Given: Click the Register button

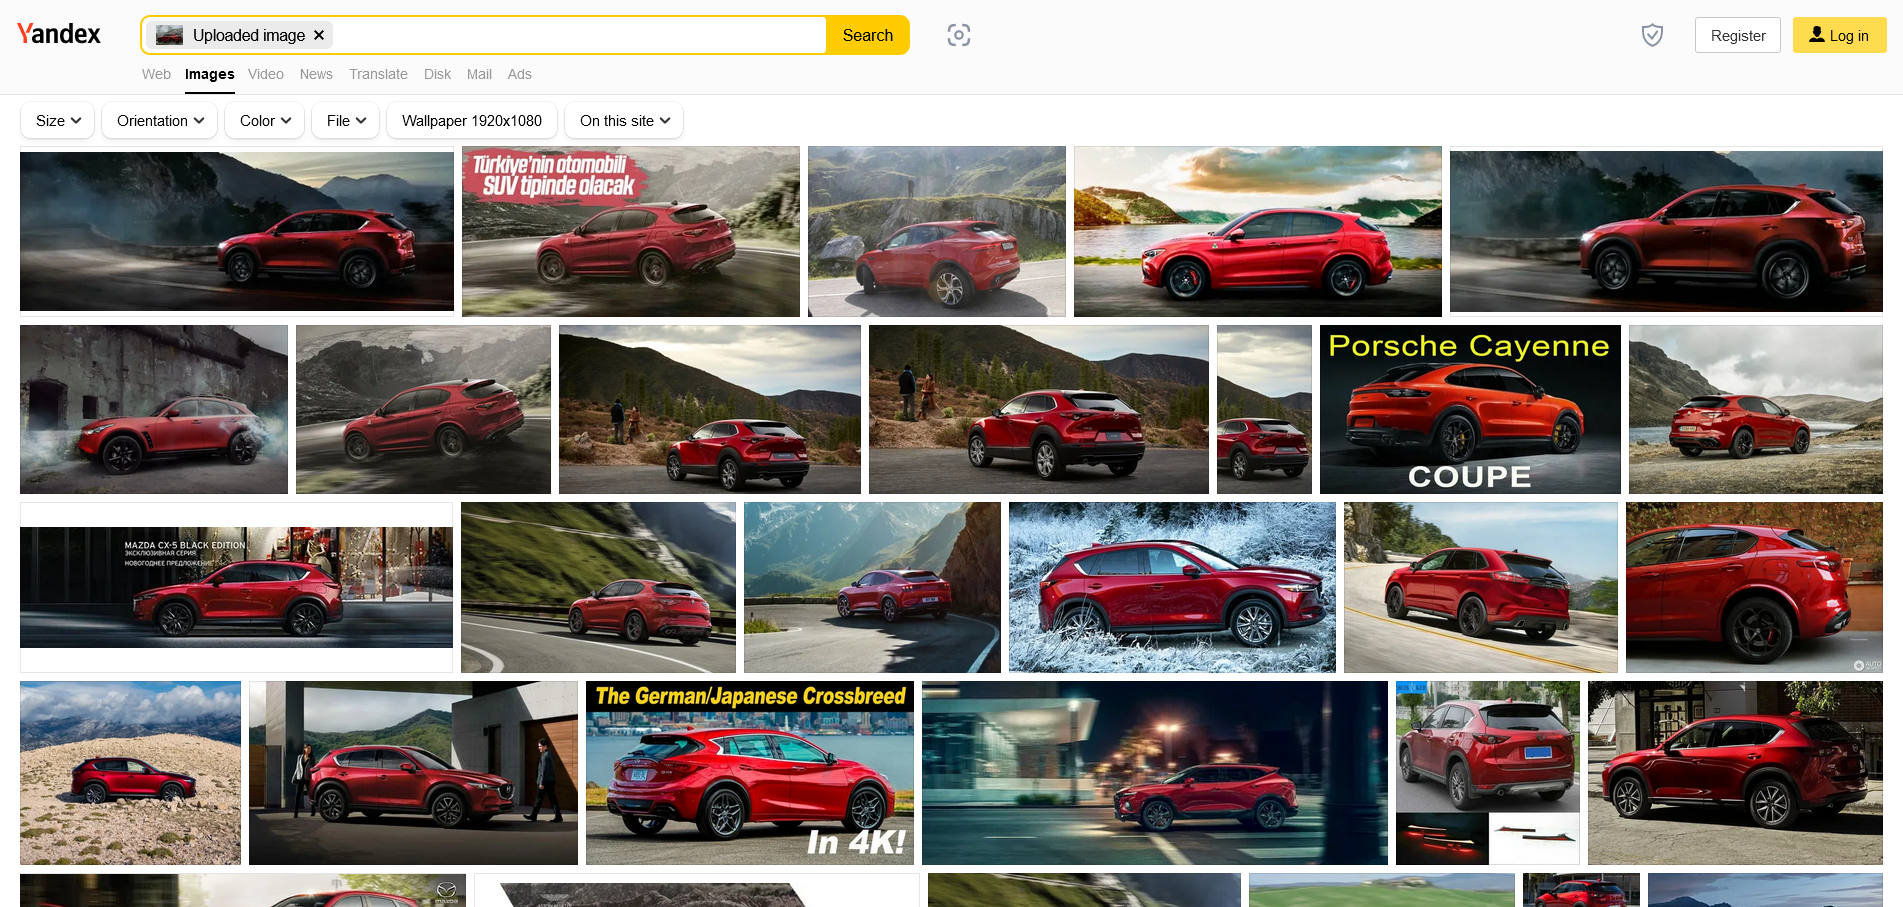Looking at the screenshot, I should click(1737, 35).
